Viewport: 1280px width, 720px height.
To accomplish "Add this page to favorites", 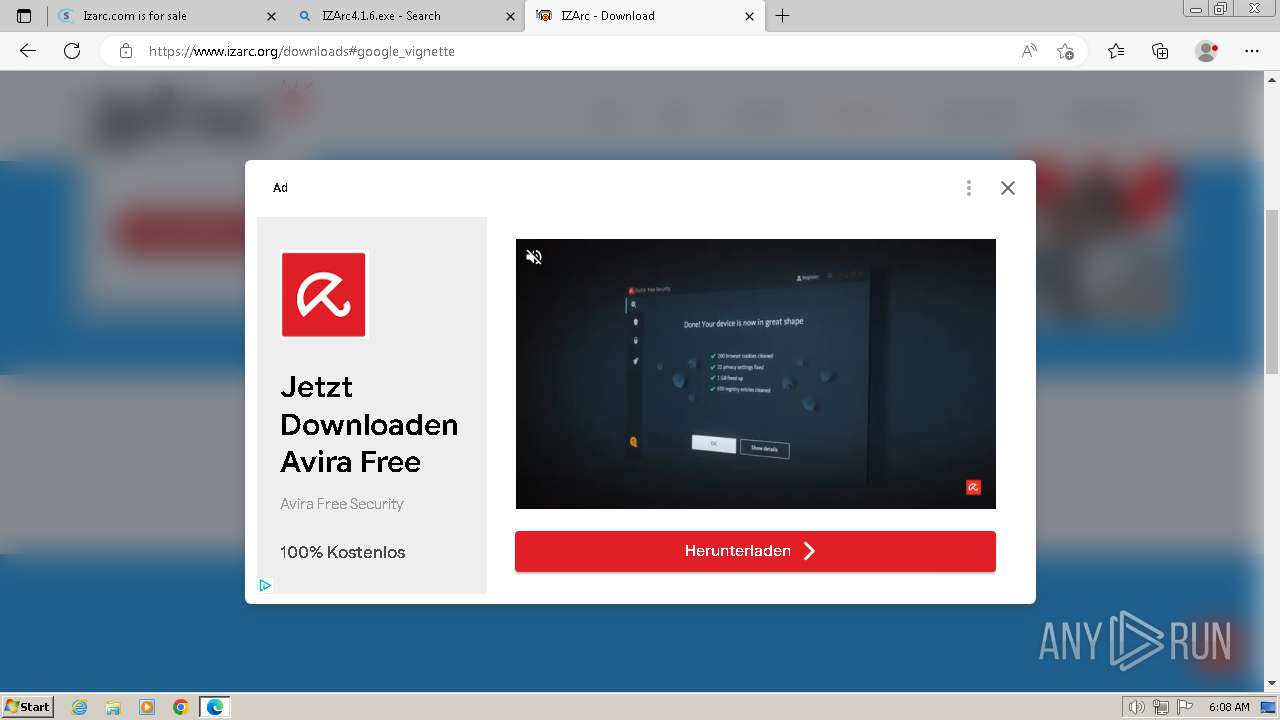I will pyautogui.click(x=1066, y=51).
